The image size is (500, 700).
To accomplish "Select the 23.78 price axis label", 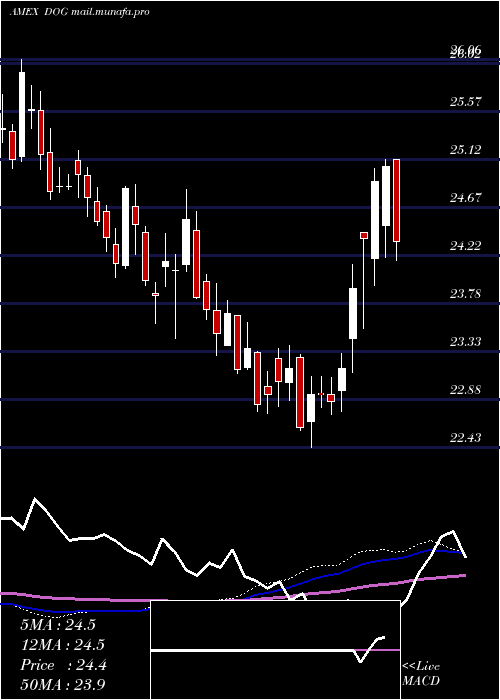I will tap(466, 294).
